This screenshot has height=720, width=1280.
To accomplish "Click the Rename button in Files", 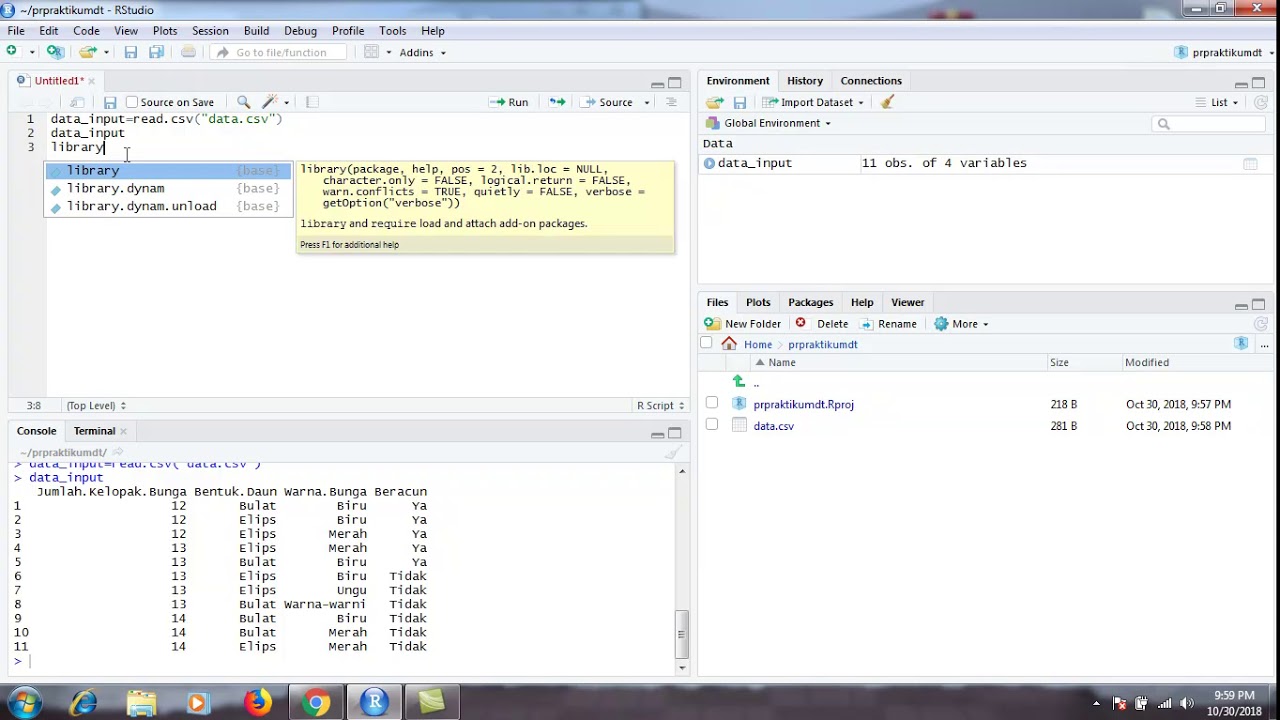I will tap(889, 324).
